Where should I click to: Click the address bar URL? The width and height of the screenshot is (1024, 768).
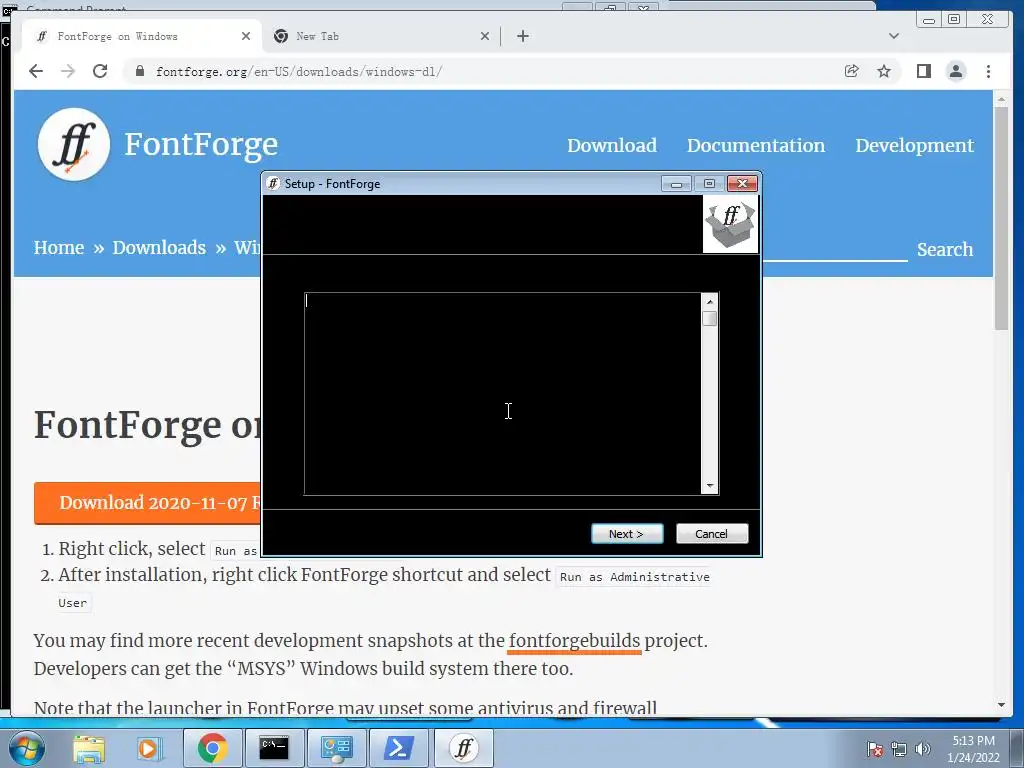point(299,72)
